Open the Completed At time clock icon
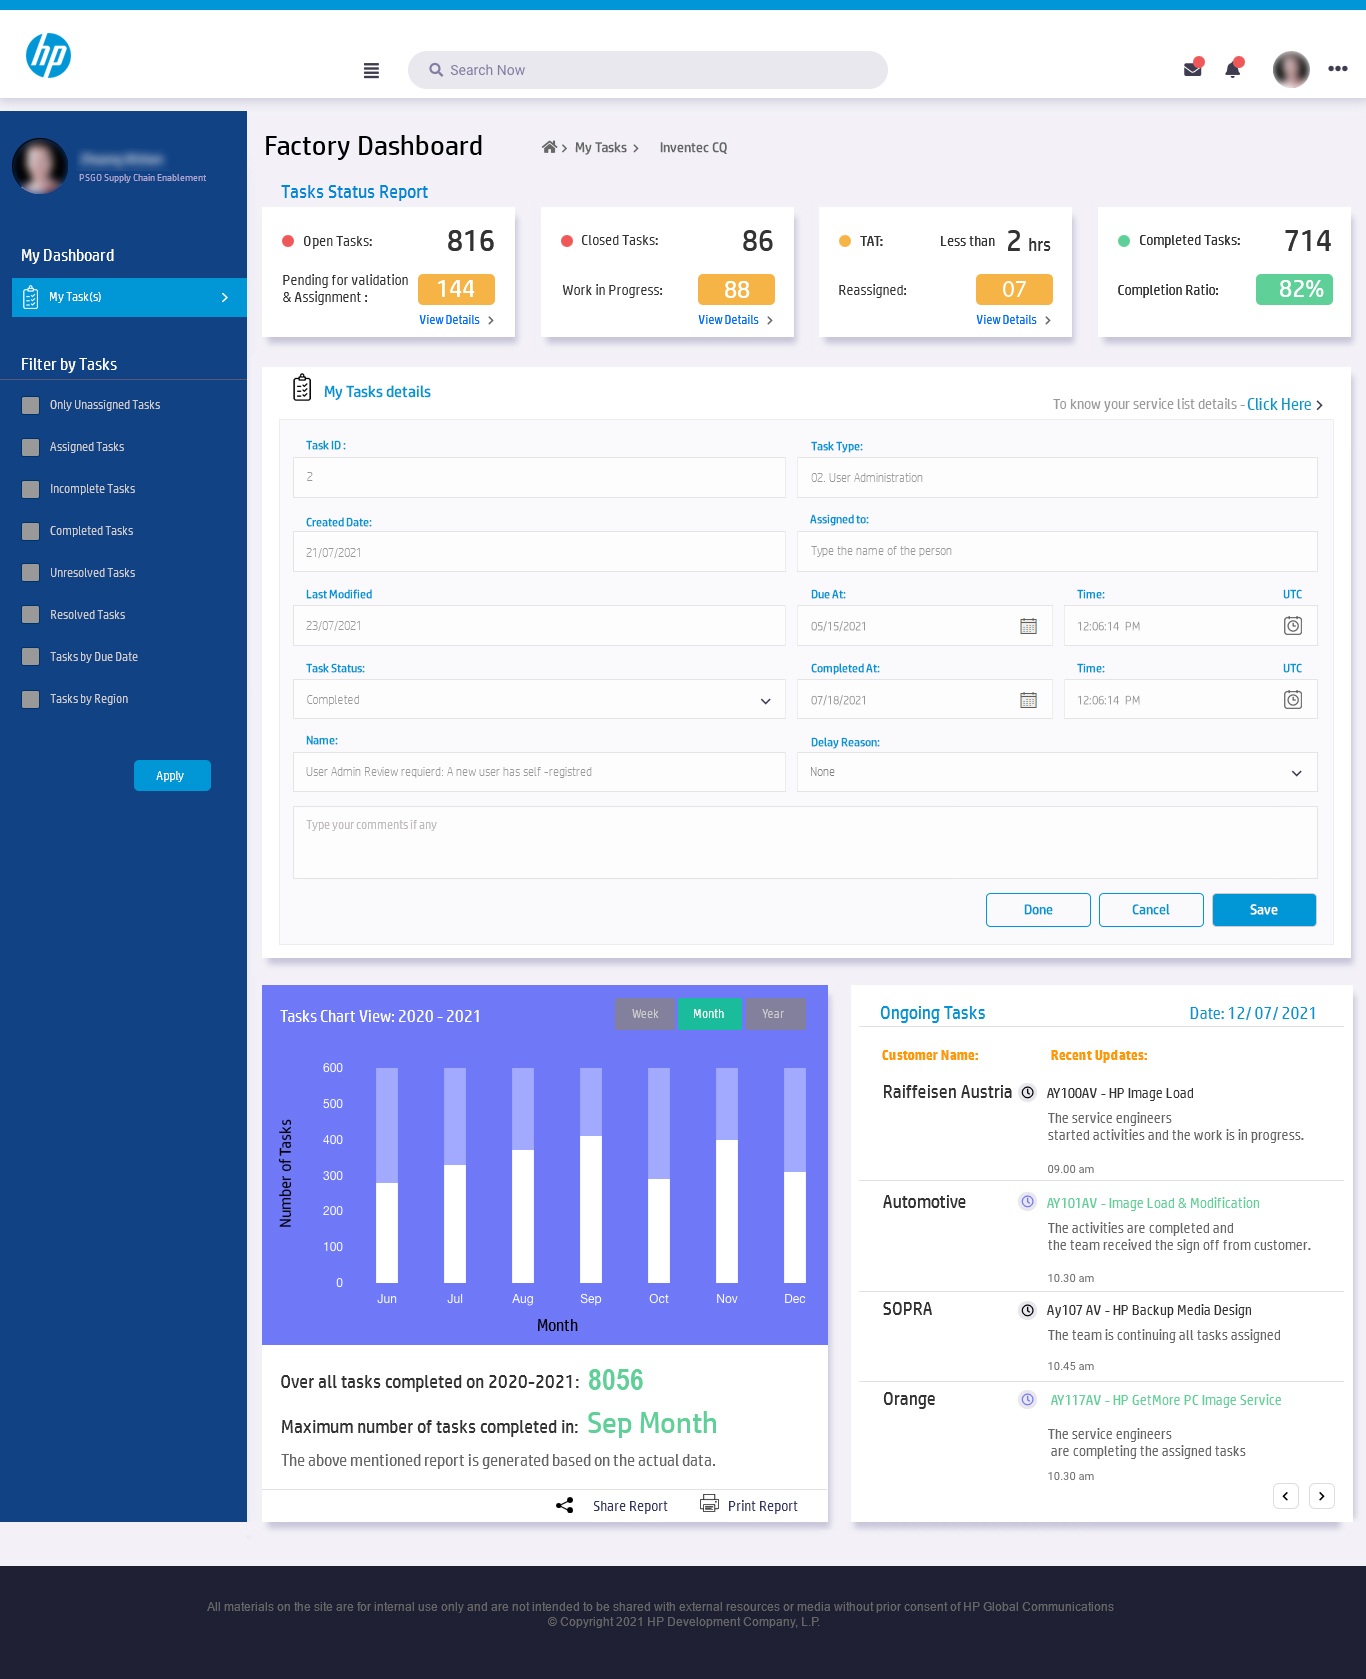The image size is (1366, 1679). (x=1293, y=700)
